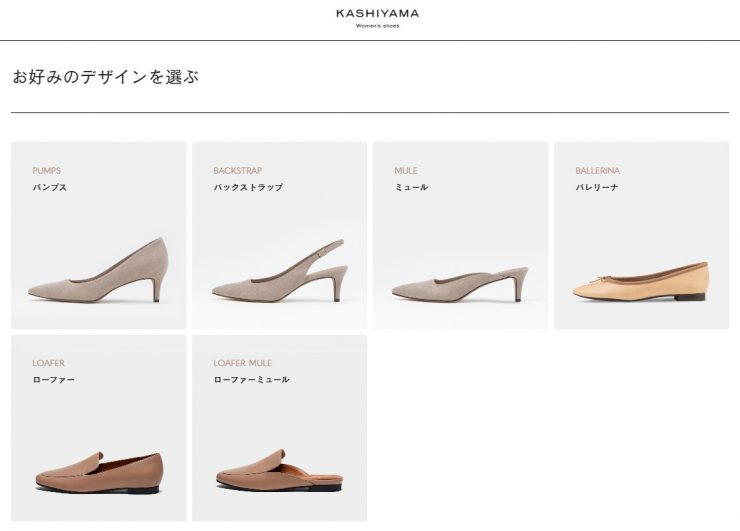This screenshot has width=740, height=531.
Task: Pick the gray suede mule shoe image
Action: coord(459,282)
